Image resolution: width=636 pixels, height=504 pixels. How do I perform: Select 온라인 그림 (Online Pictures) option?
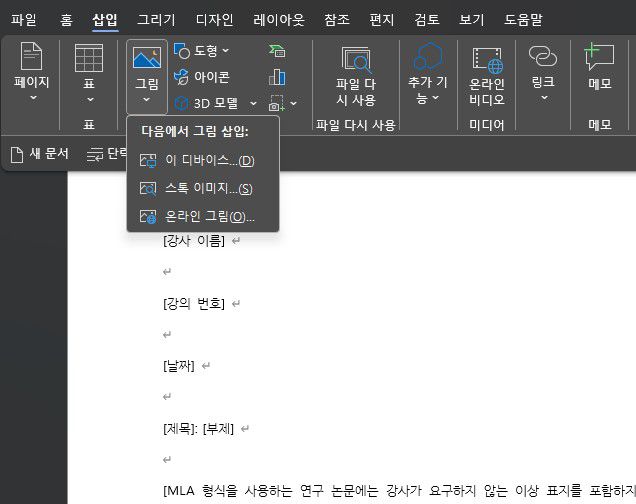pos(209,216)
